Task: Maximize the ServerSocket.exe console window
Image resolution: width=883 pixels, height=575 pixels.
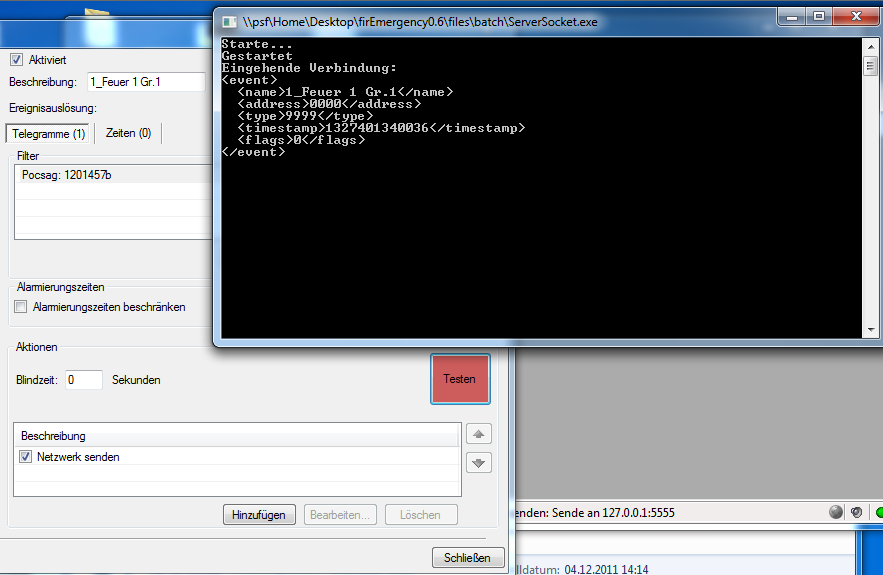Action: tap(818, 17)
